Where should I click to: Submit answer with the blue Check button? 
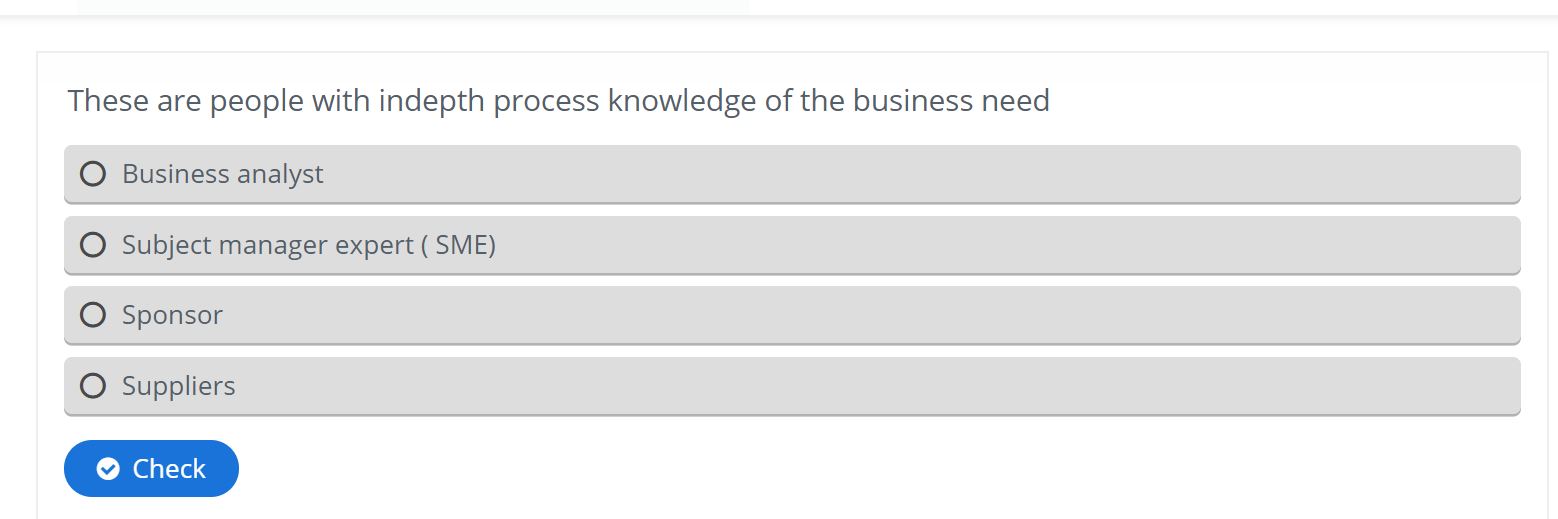click(151, 469)
